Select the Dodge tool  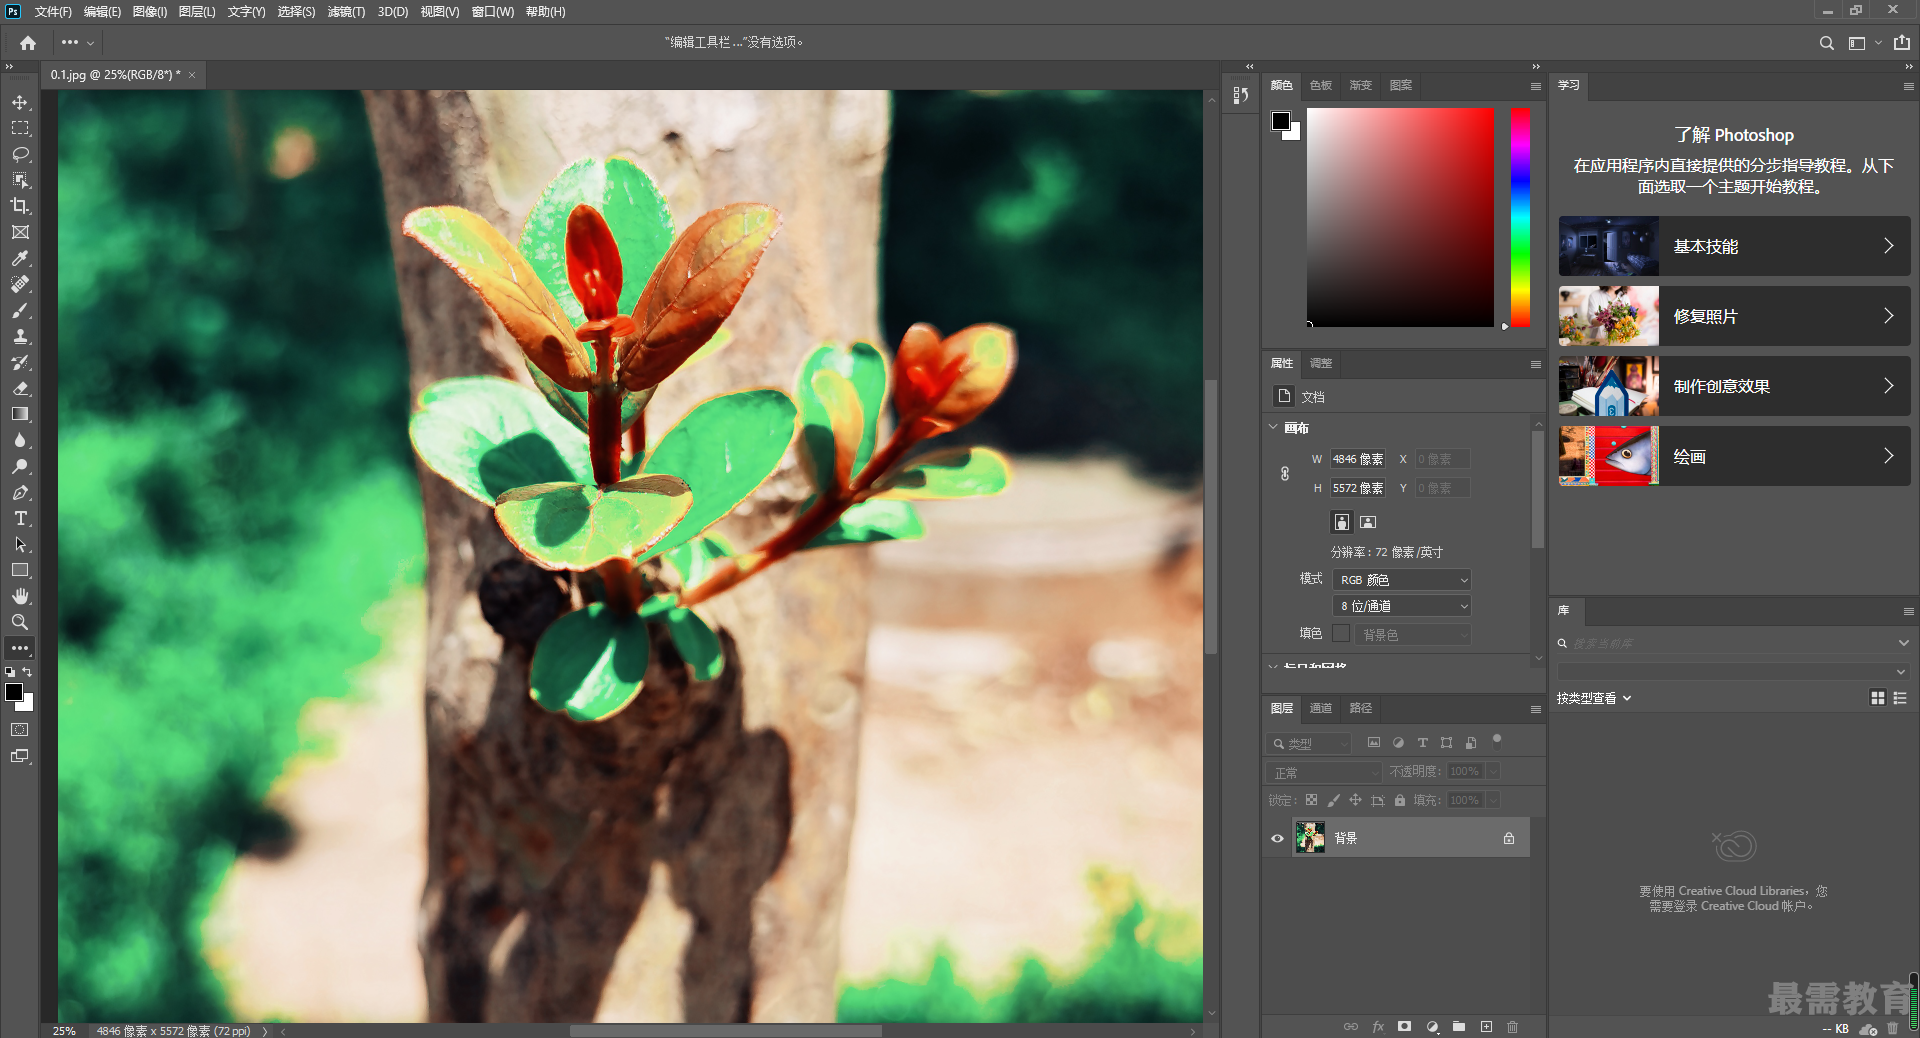(20, 466)
